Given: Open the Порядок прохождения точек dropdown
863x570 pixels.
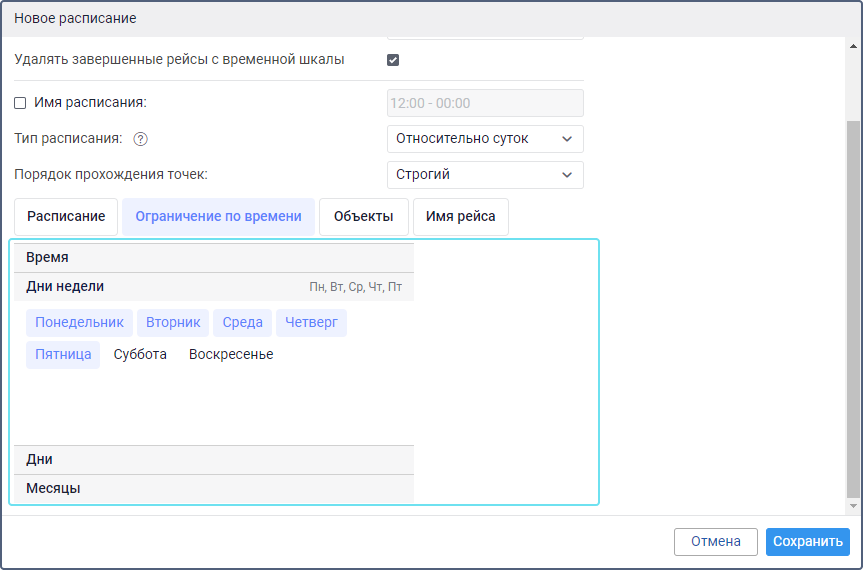Looking at the screenshot, I should tap(485, 174).
